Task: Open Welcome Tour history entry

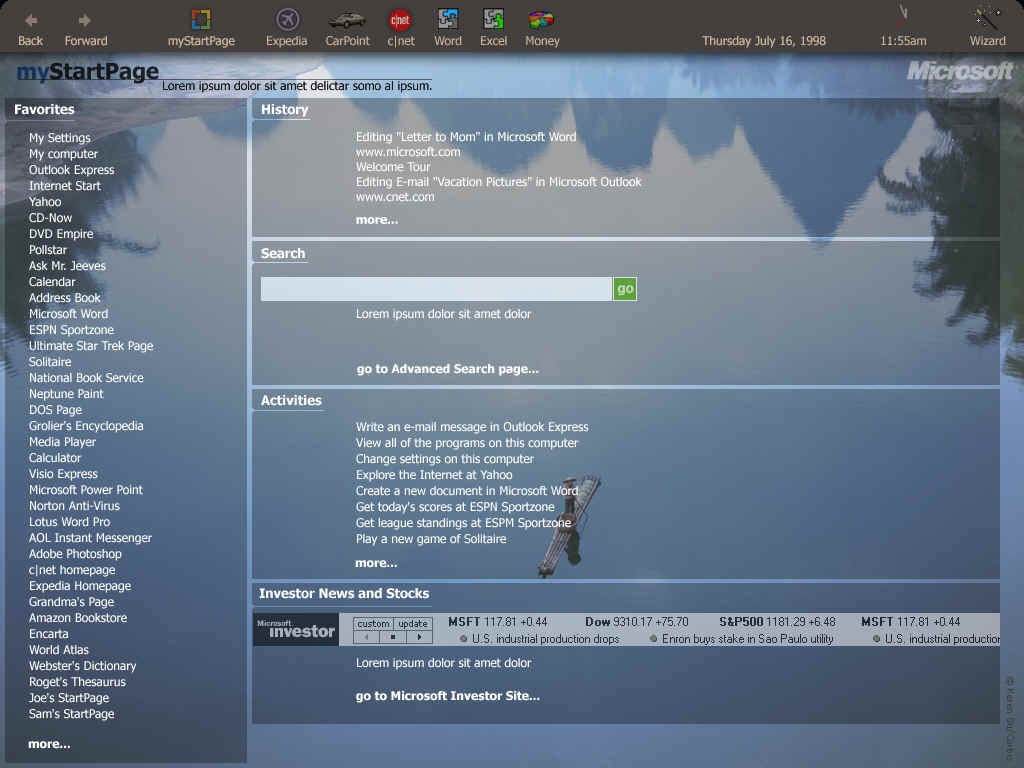Action: 392,167
